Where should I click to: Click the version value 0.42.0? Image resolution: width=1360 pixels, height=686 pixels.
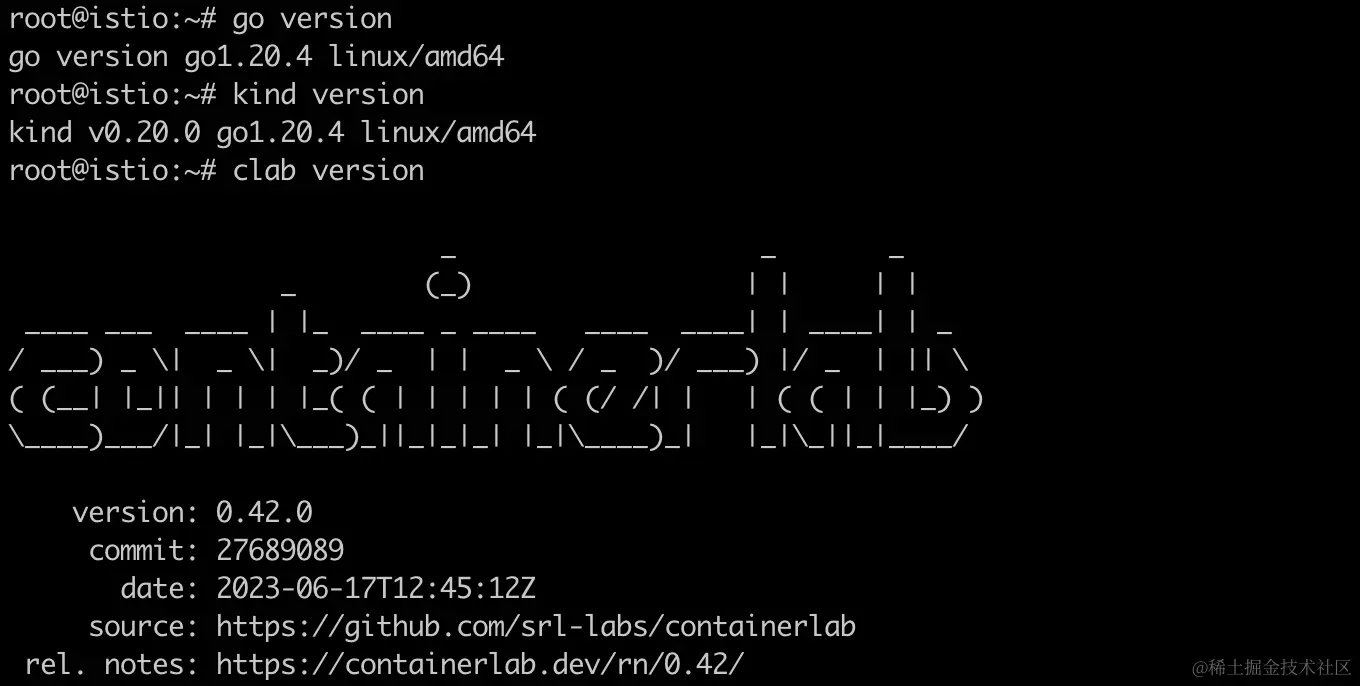264,513
